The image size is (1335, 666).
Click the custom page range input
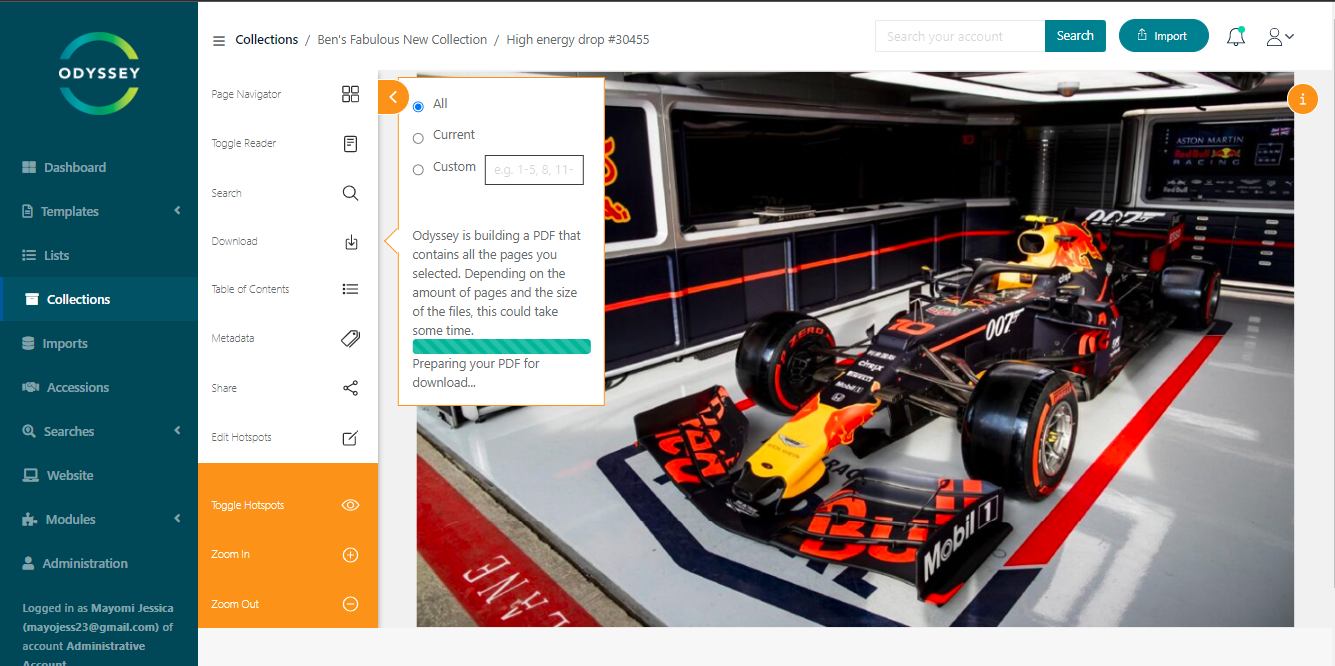[534, 170]
